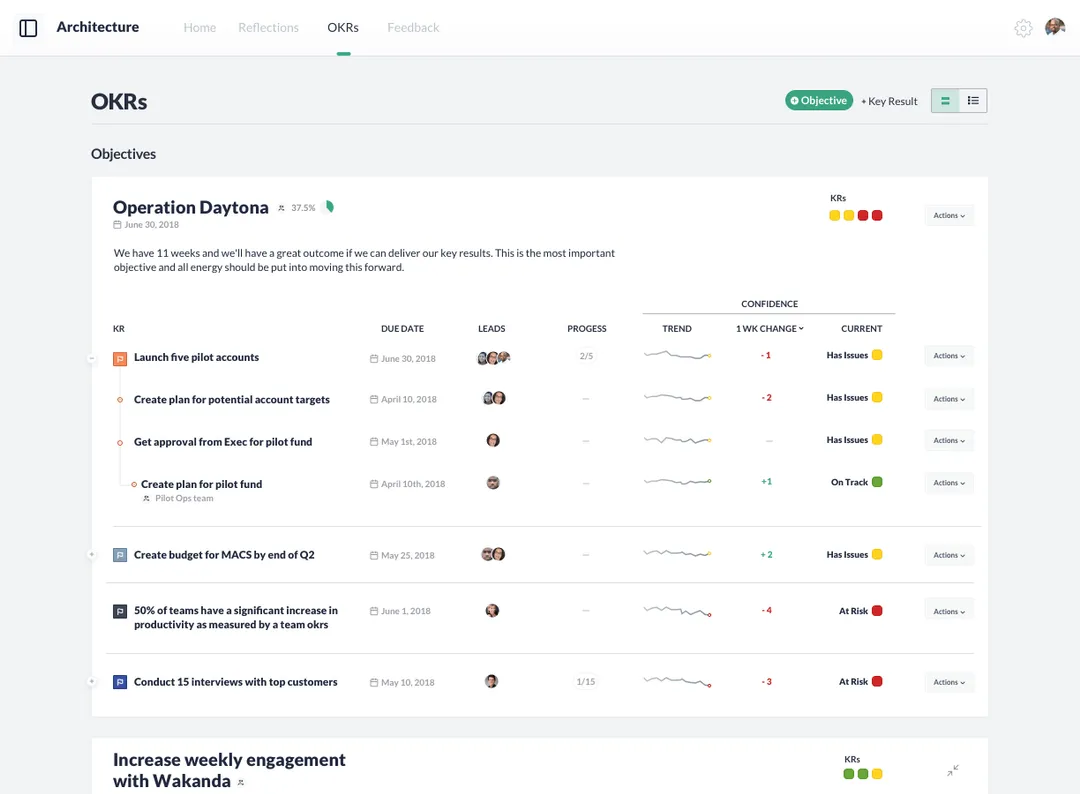Viewport: 1080px width, 794px height.
Task: Expand Create budget for MACS key result
Action: [92, 555]
